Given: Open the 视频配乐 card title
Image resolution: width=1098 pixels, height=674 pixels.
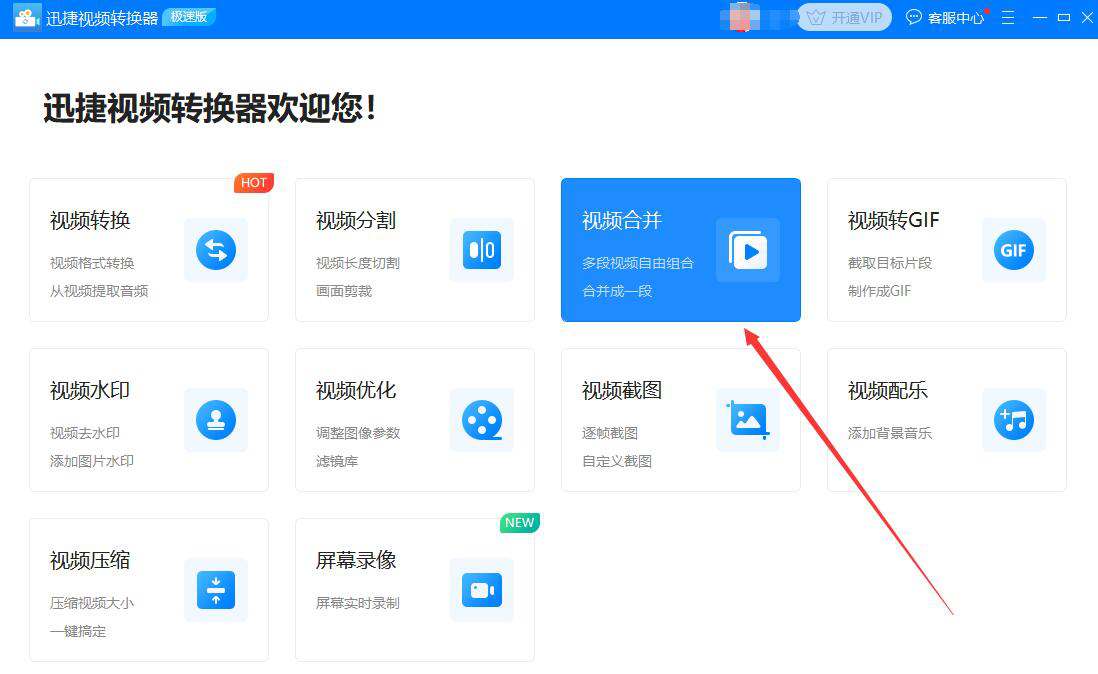Looking at the screenshot, I should (888, 391).
